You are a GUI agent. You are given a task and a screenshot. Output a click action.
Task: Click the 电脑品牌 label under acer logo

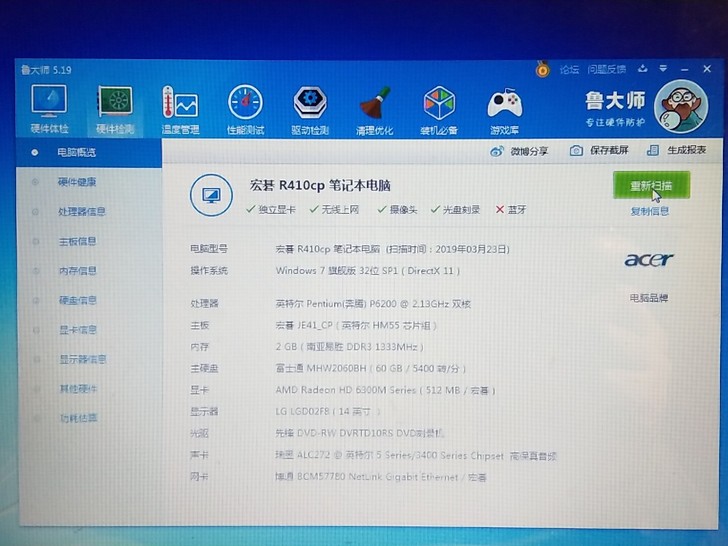649,298
